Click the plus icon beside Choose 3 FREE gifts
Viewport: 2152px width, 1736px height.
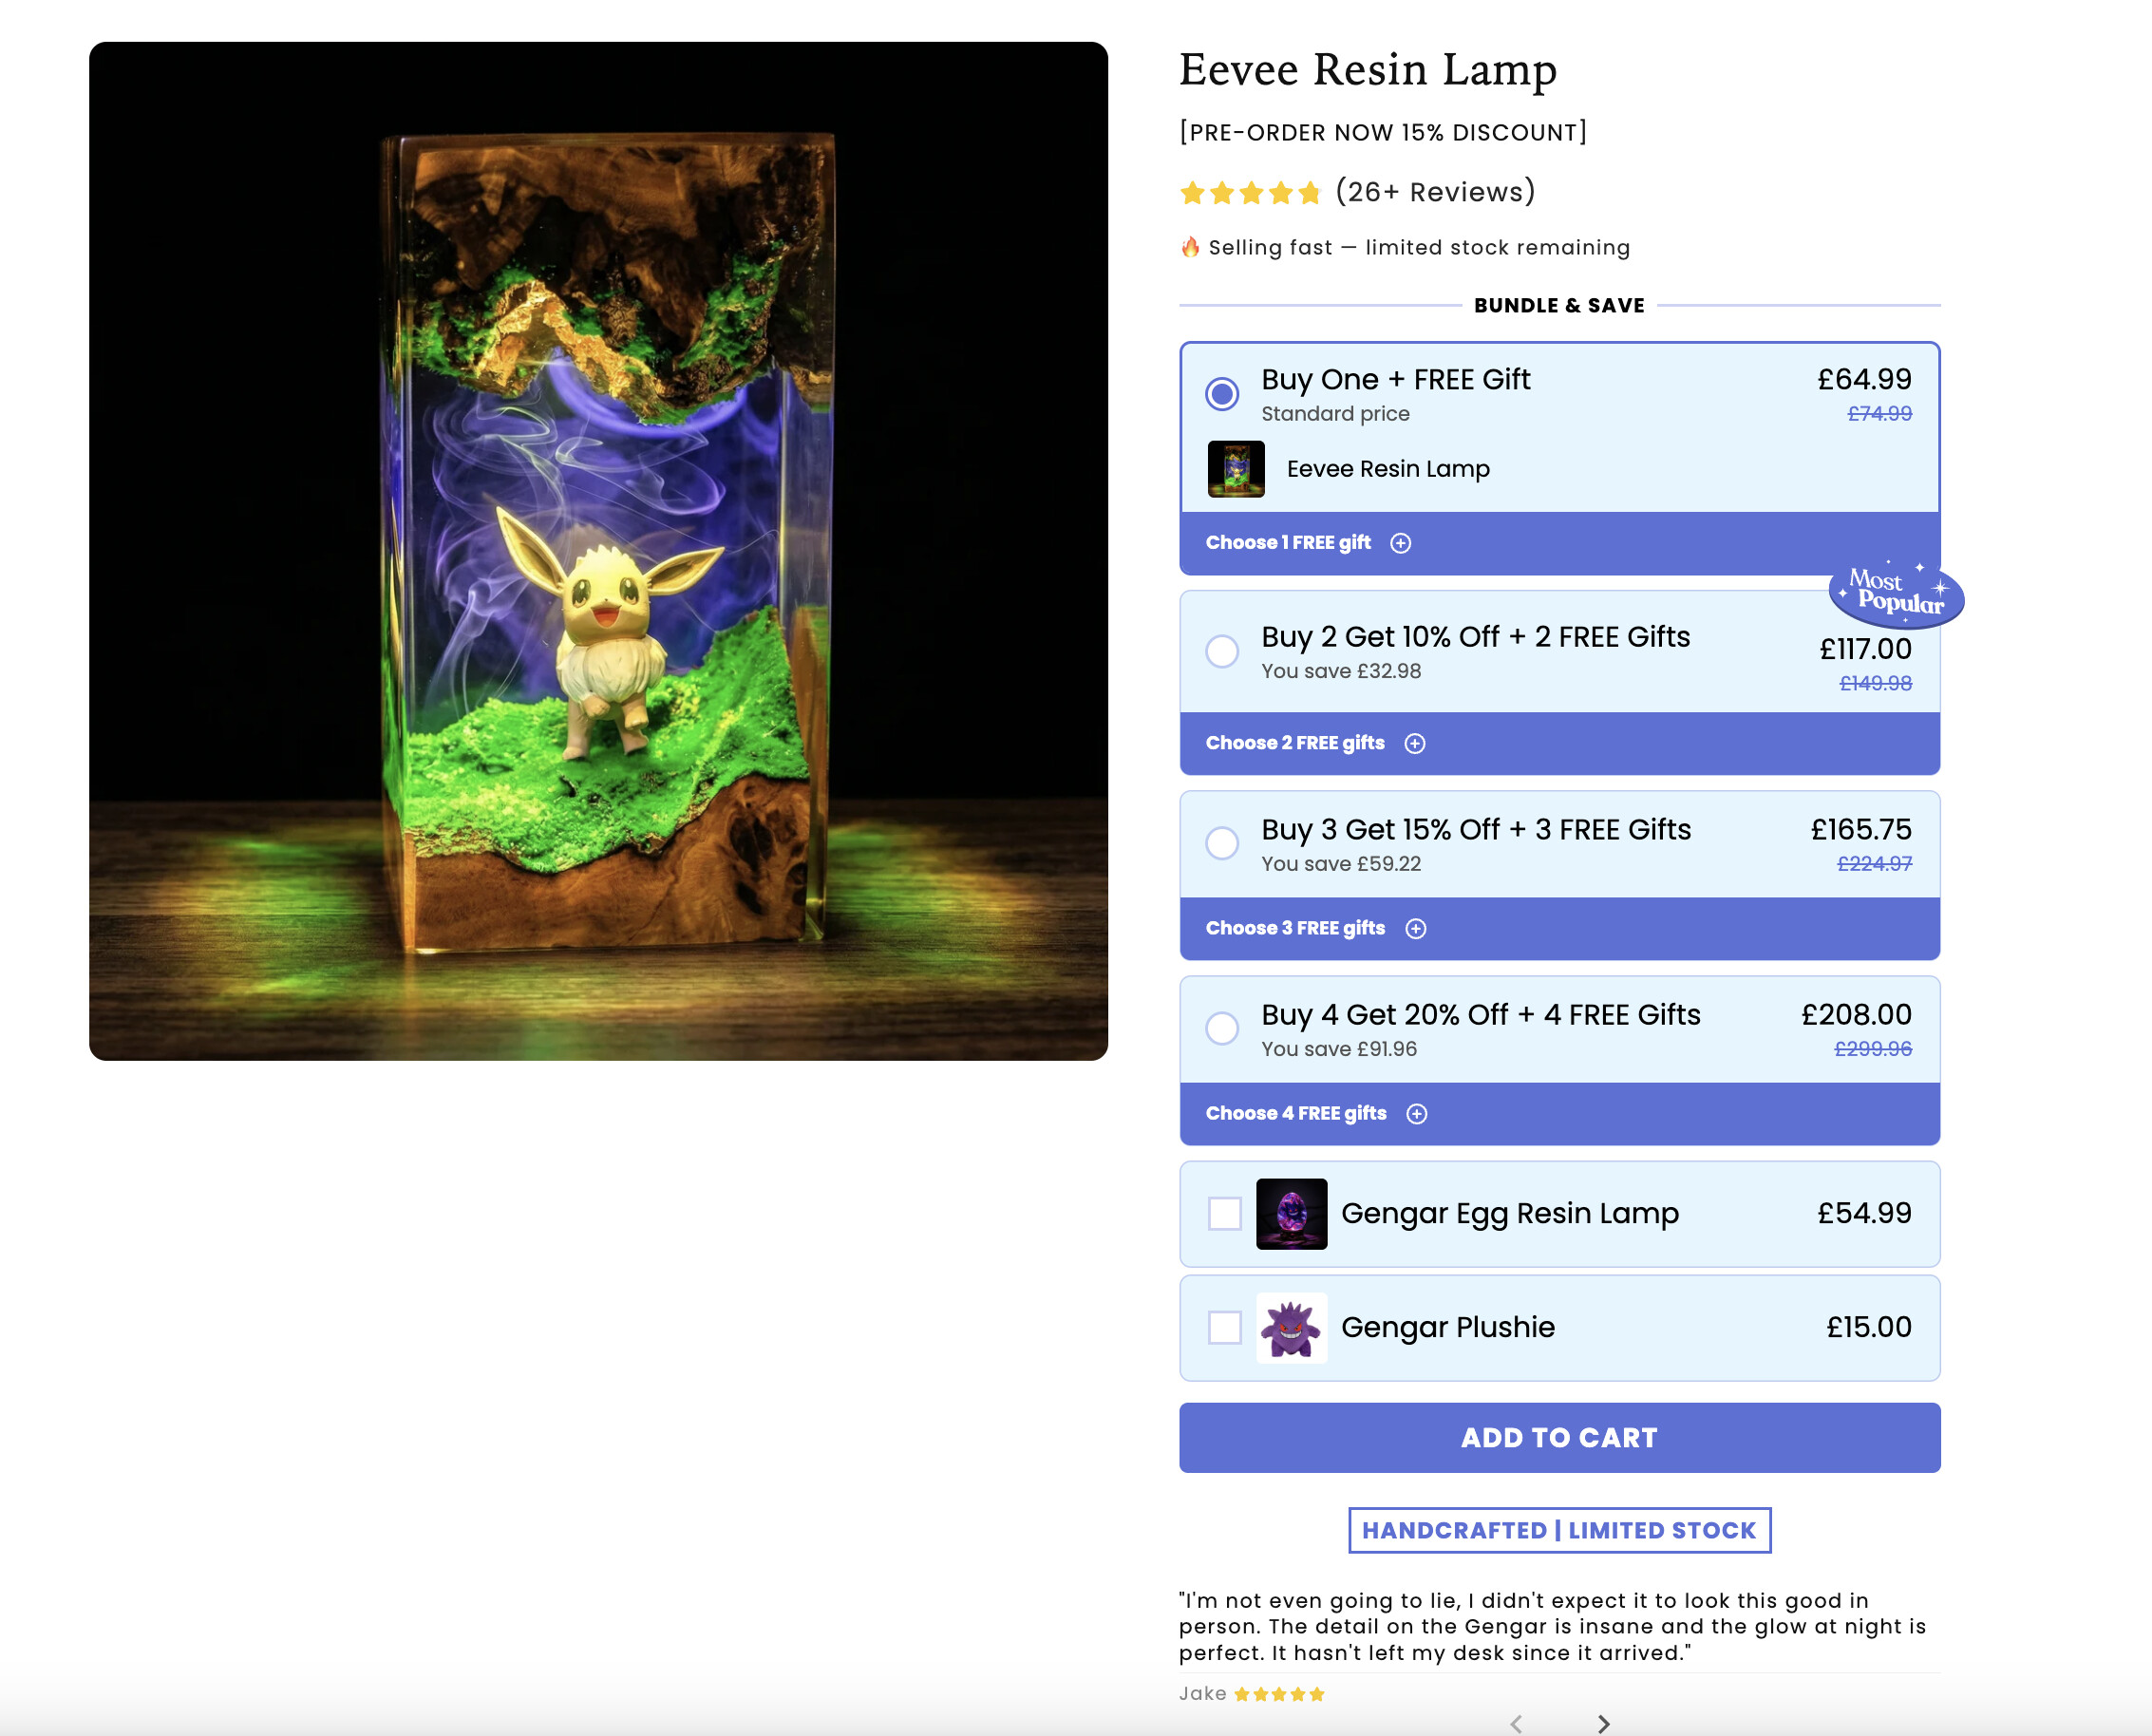(x=1415, y=929)
